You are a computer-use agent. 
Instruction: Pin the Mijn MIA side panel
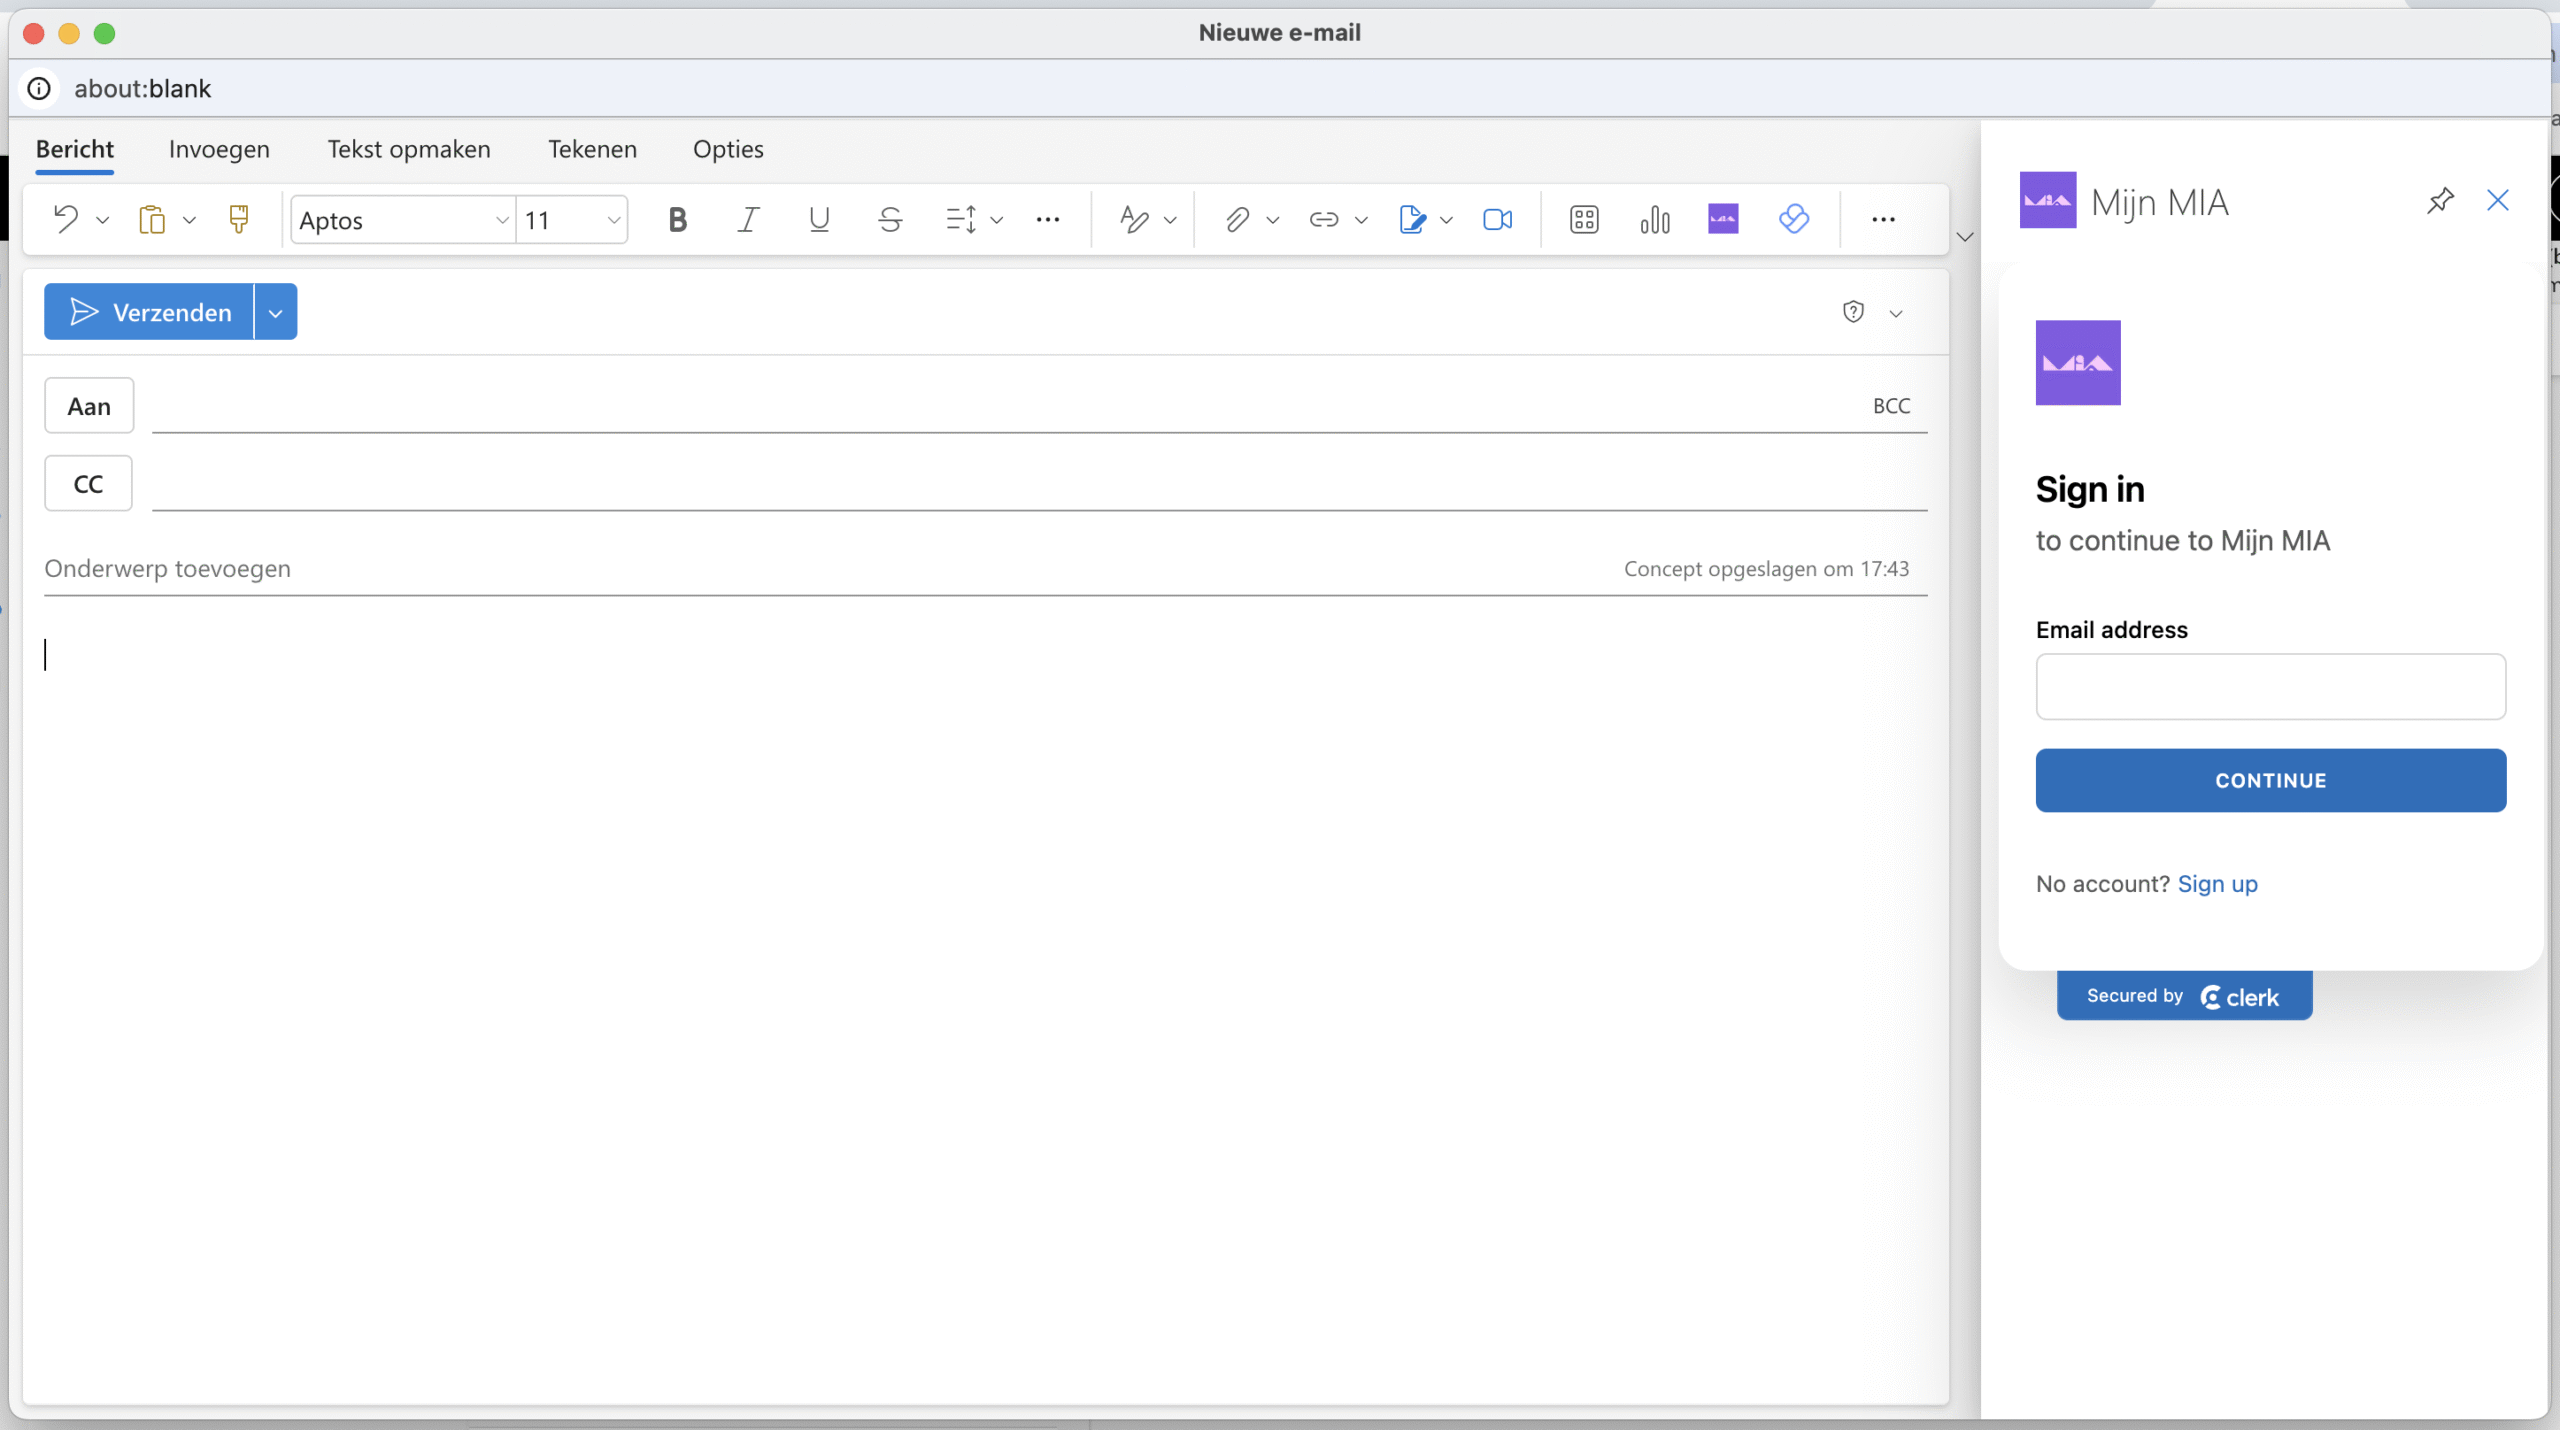2440,201
